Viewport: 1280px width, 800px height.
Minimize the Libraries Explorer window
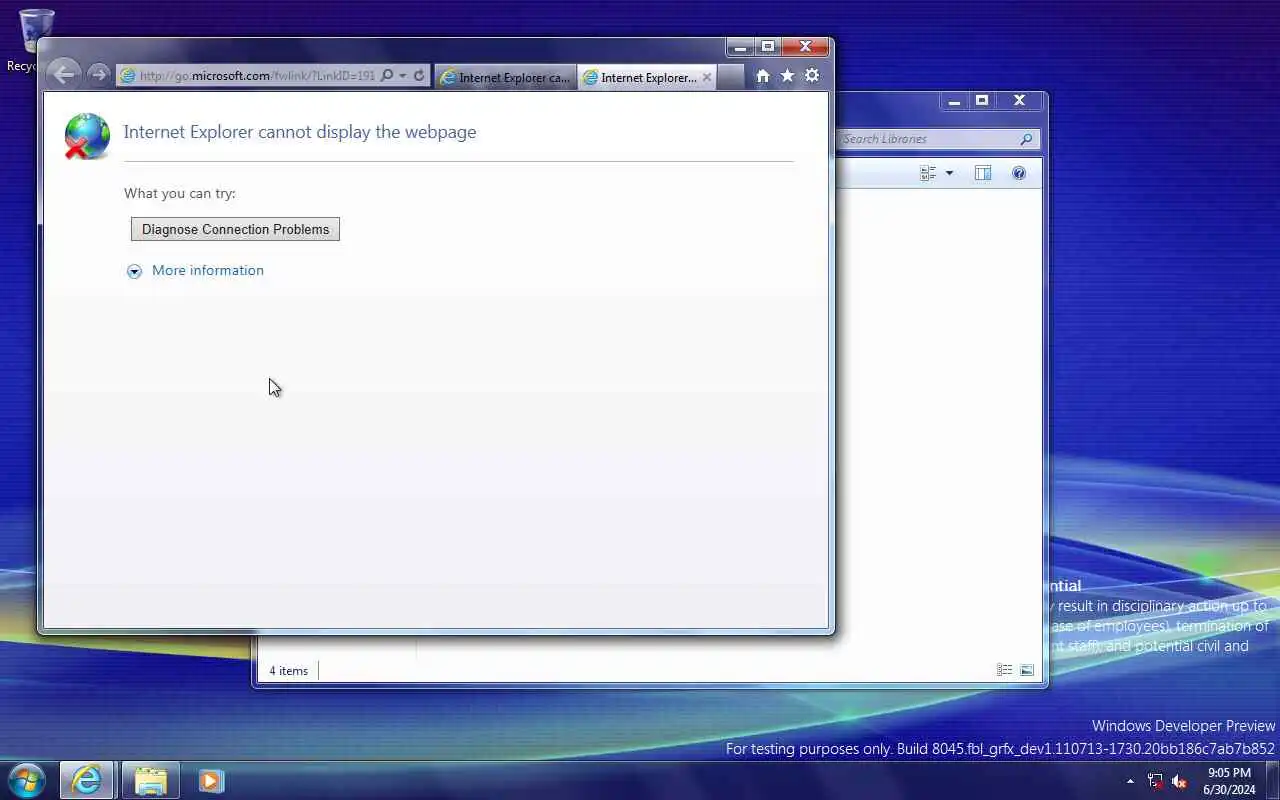(x=954, y=101)
